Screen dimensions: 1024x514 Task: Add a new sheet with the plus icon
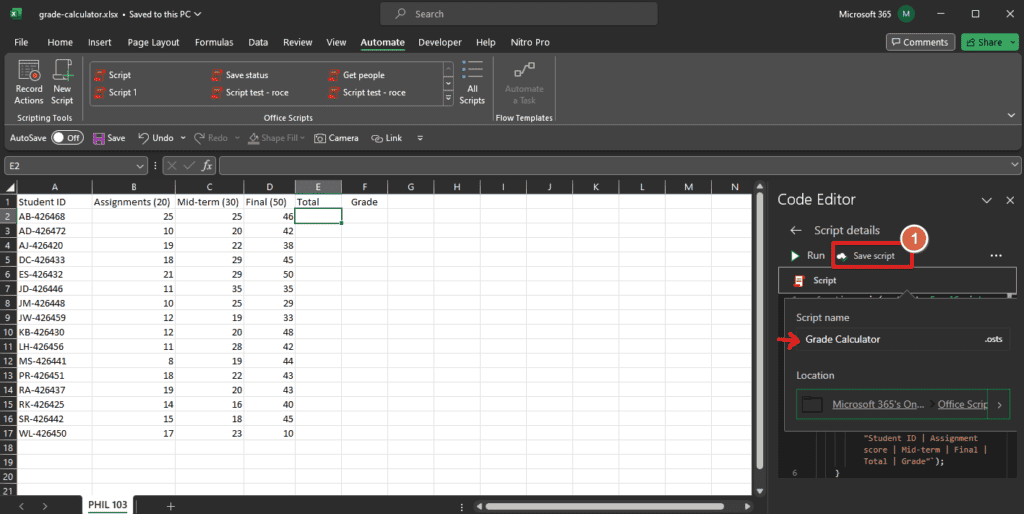coord(170,506)
